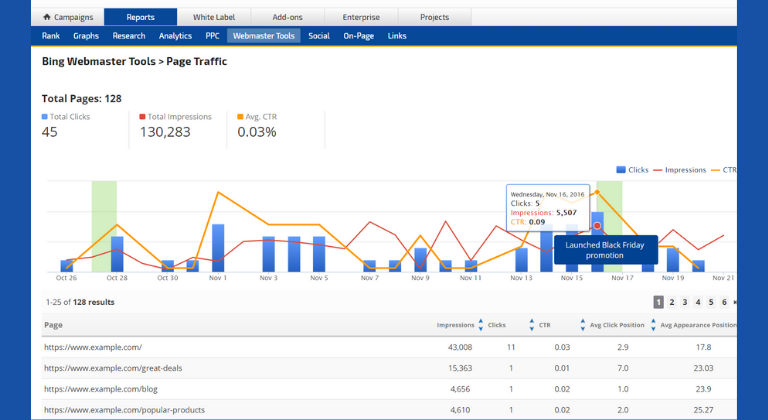Go to next results page arrow
Screen dimensions: 768x420
(x=735, y=302)
